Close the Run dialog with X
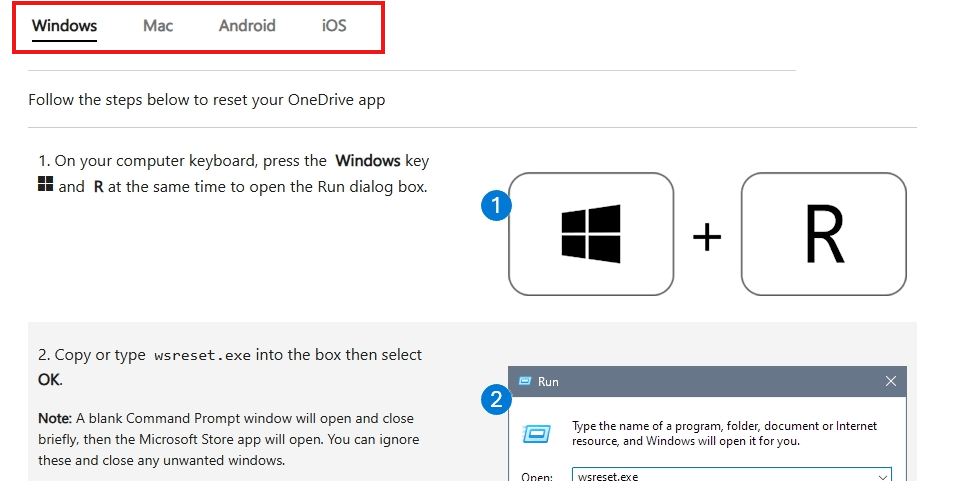Screen dimensions: 956x481 [890, 381]
